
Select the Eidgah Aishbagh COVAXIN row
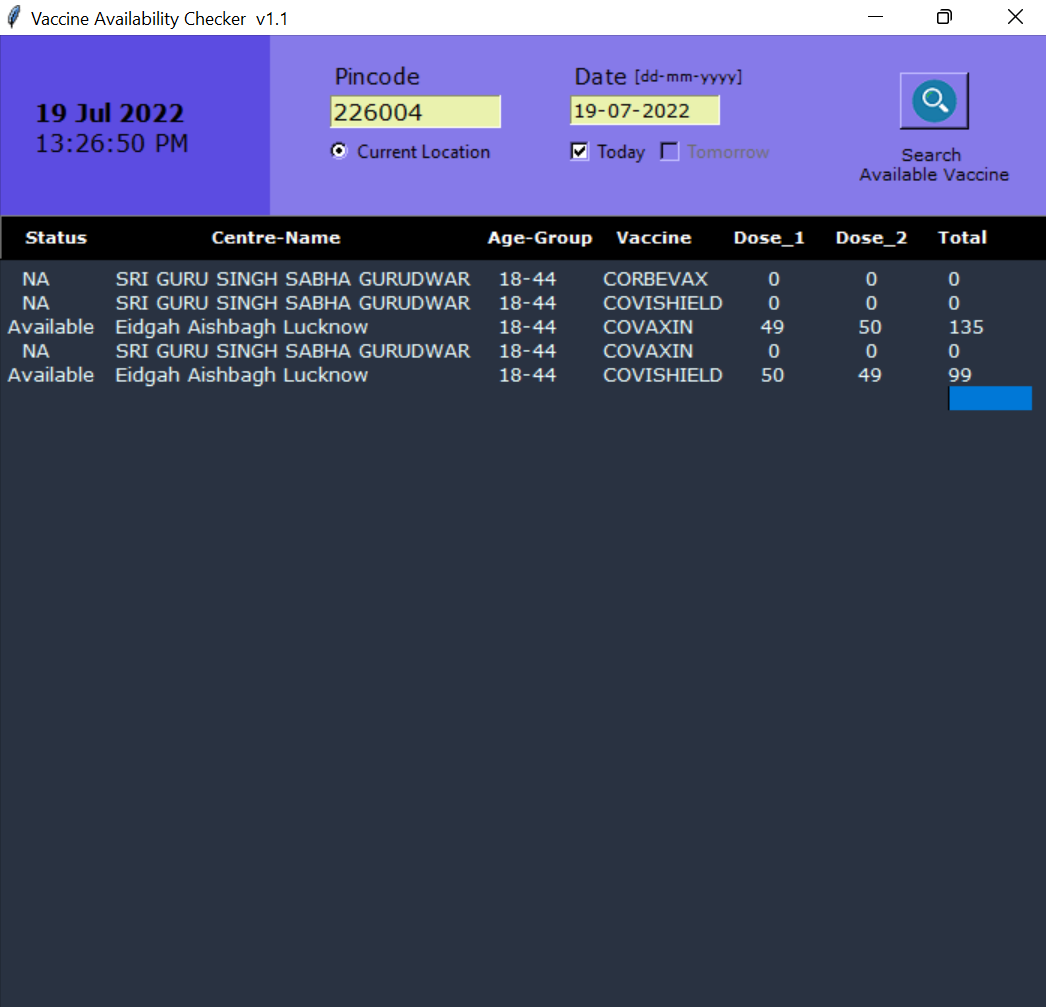[x=400, y=327]
